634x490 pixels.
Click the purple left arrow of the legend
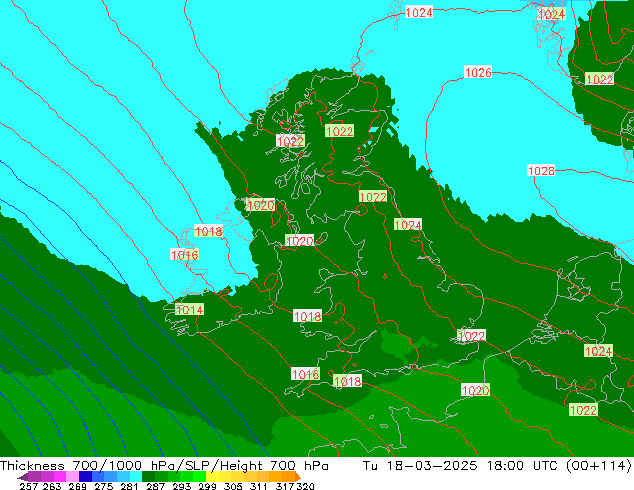click(23, 477)
